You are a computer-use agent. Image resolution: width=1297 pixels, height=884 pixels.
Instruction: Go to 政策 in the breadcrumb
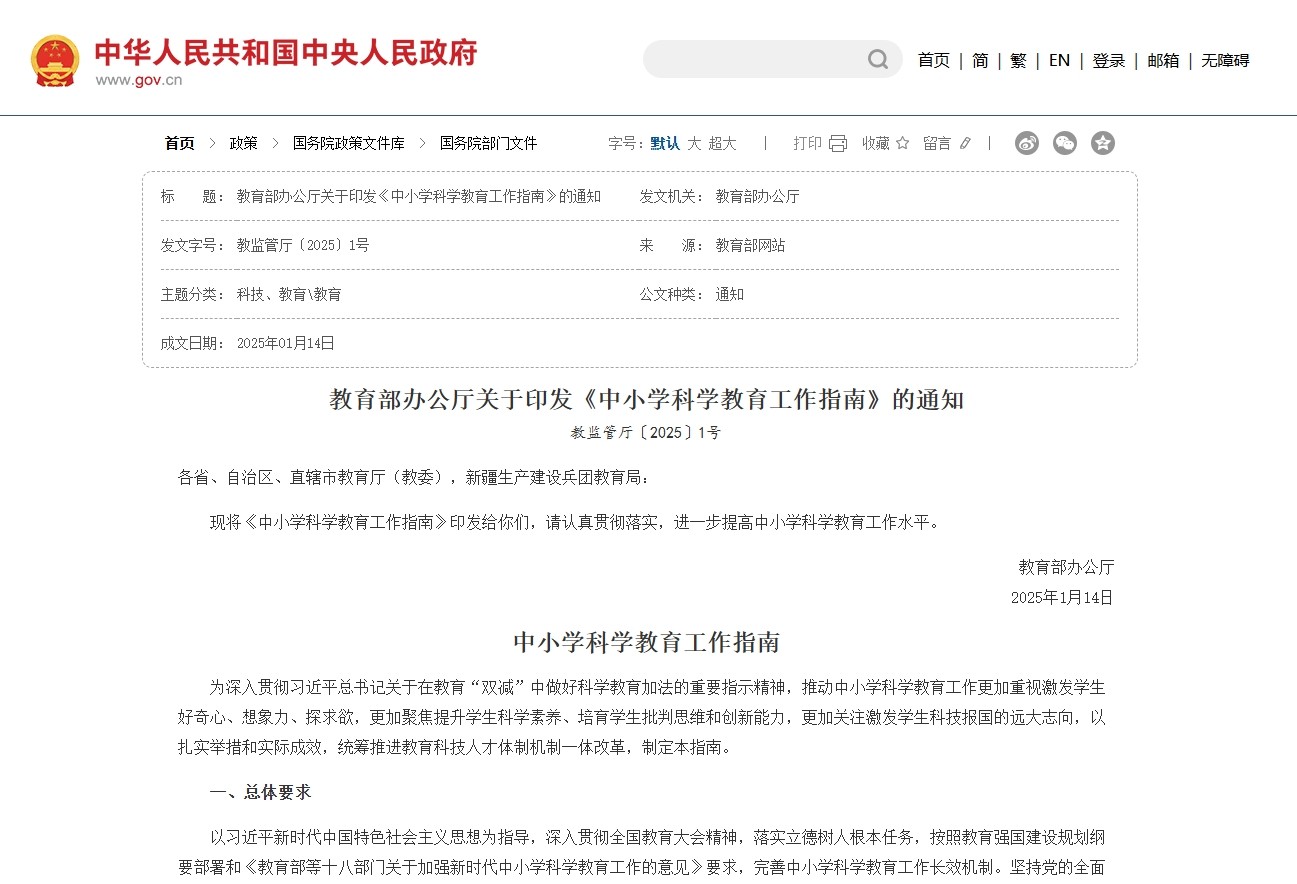pyautogui.click(x=243, y=143)
